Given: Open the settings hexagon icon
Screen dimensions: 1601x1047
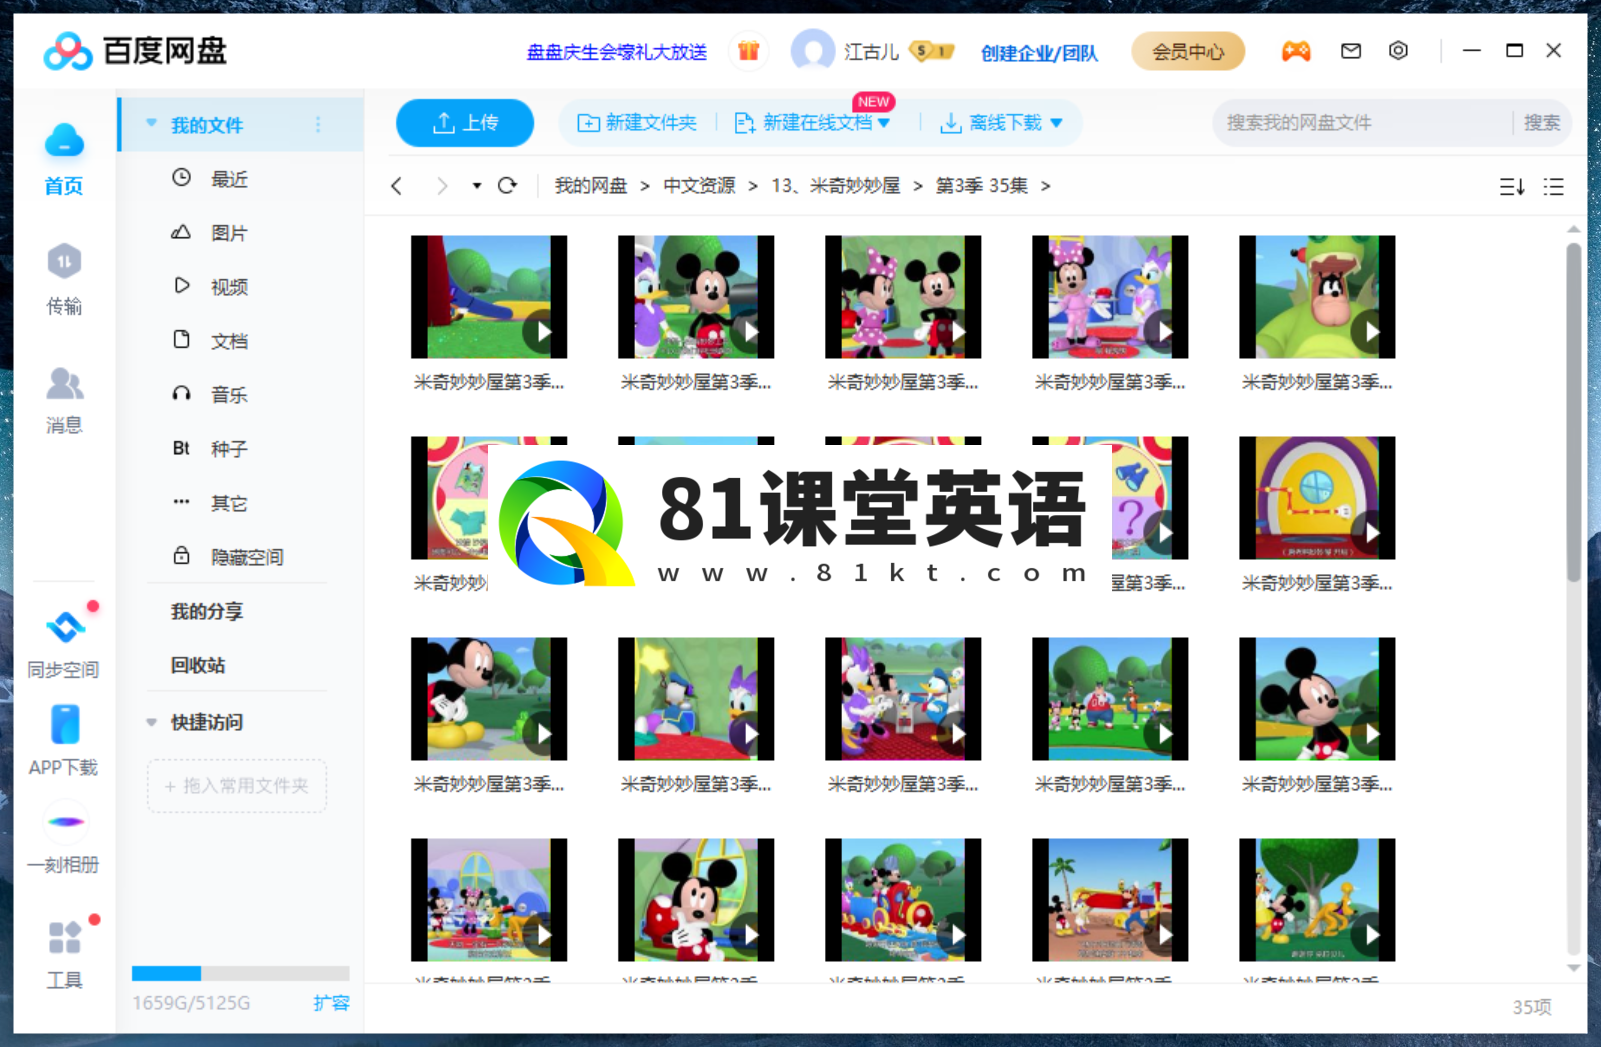Looking at the screenshot, I should tap(1399, 50).
